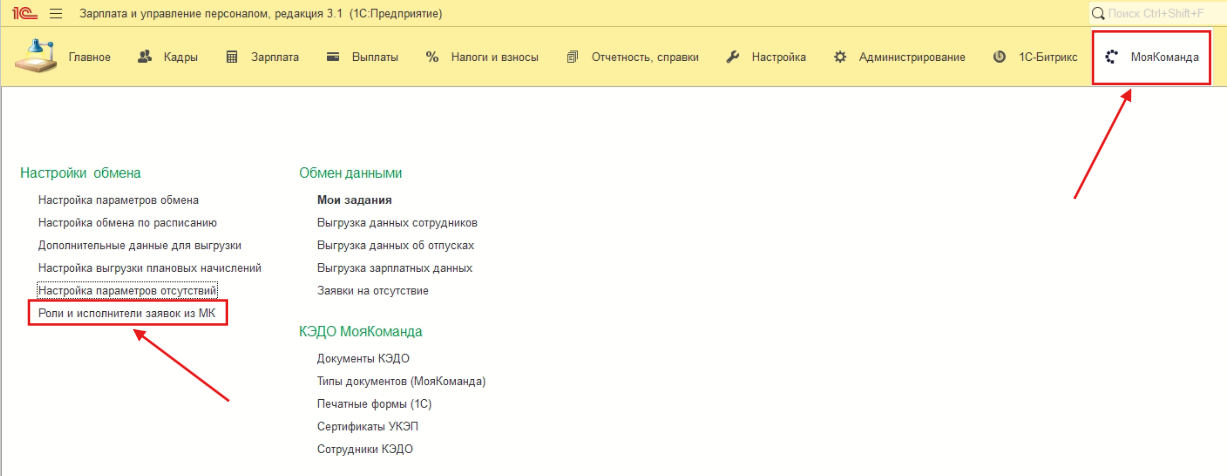
Task: Open the Отчетность, справки section
Action: [x=644, y=57]
